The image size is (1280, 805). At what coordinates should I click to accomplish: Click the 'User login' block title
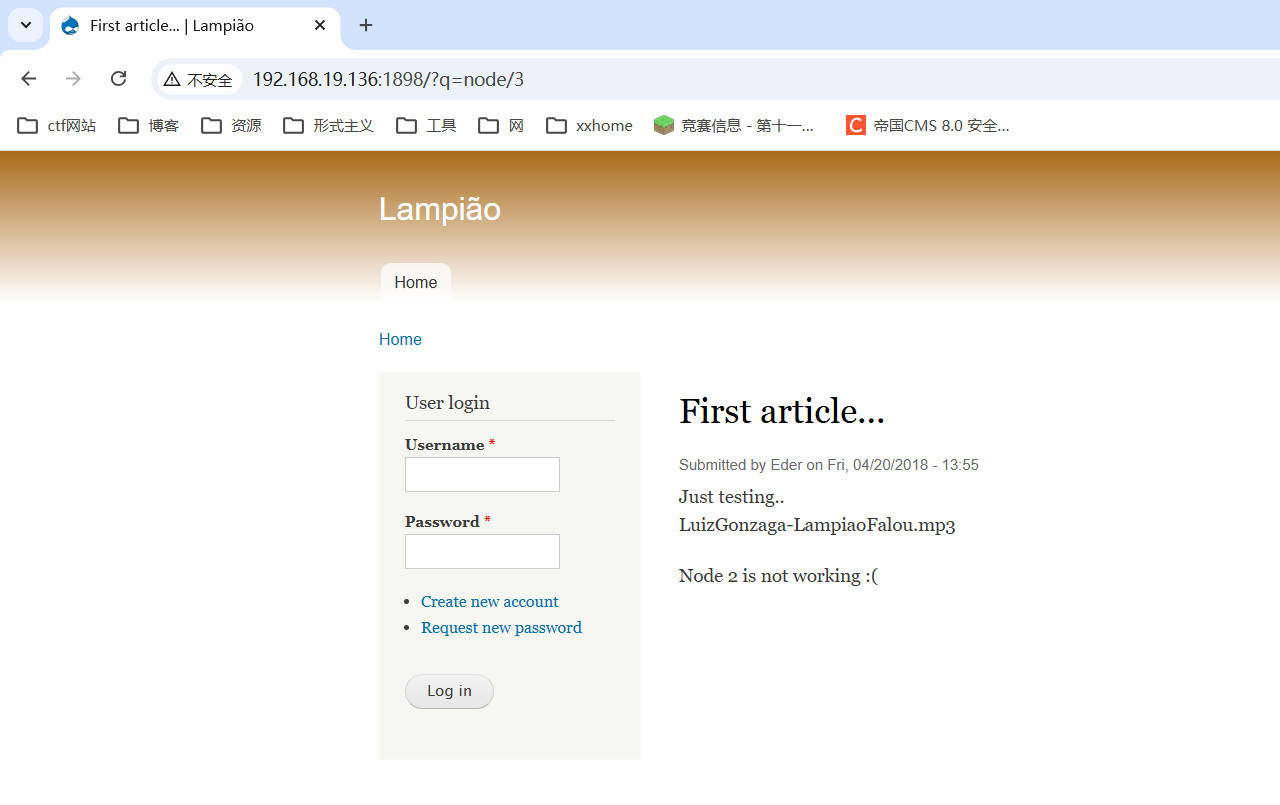coord(447,403)
